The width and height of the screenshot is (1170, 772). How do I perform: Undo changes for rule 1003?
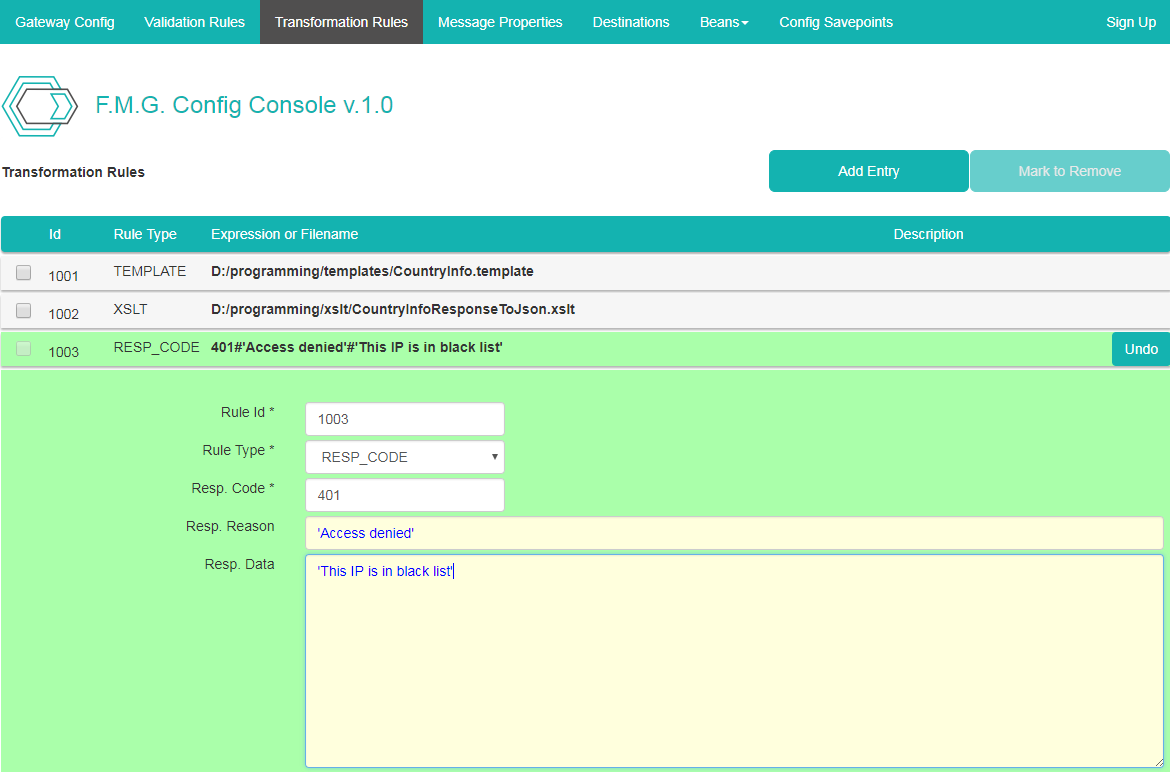pyautogui.click(x=1140, y=349)
